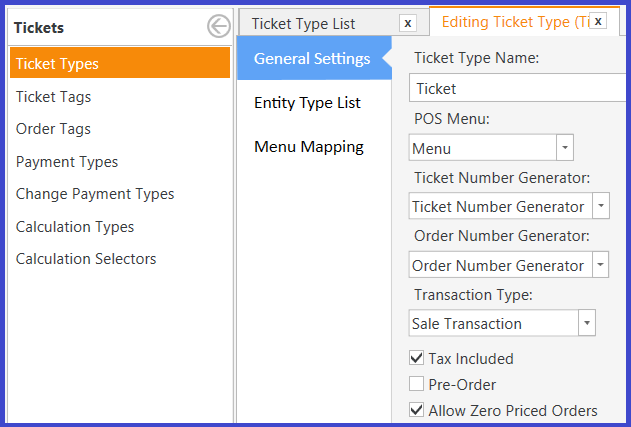Click the Ticket Type Name input field
The height and width of the screenshot is (427, 631).
tap(518, 88)
